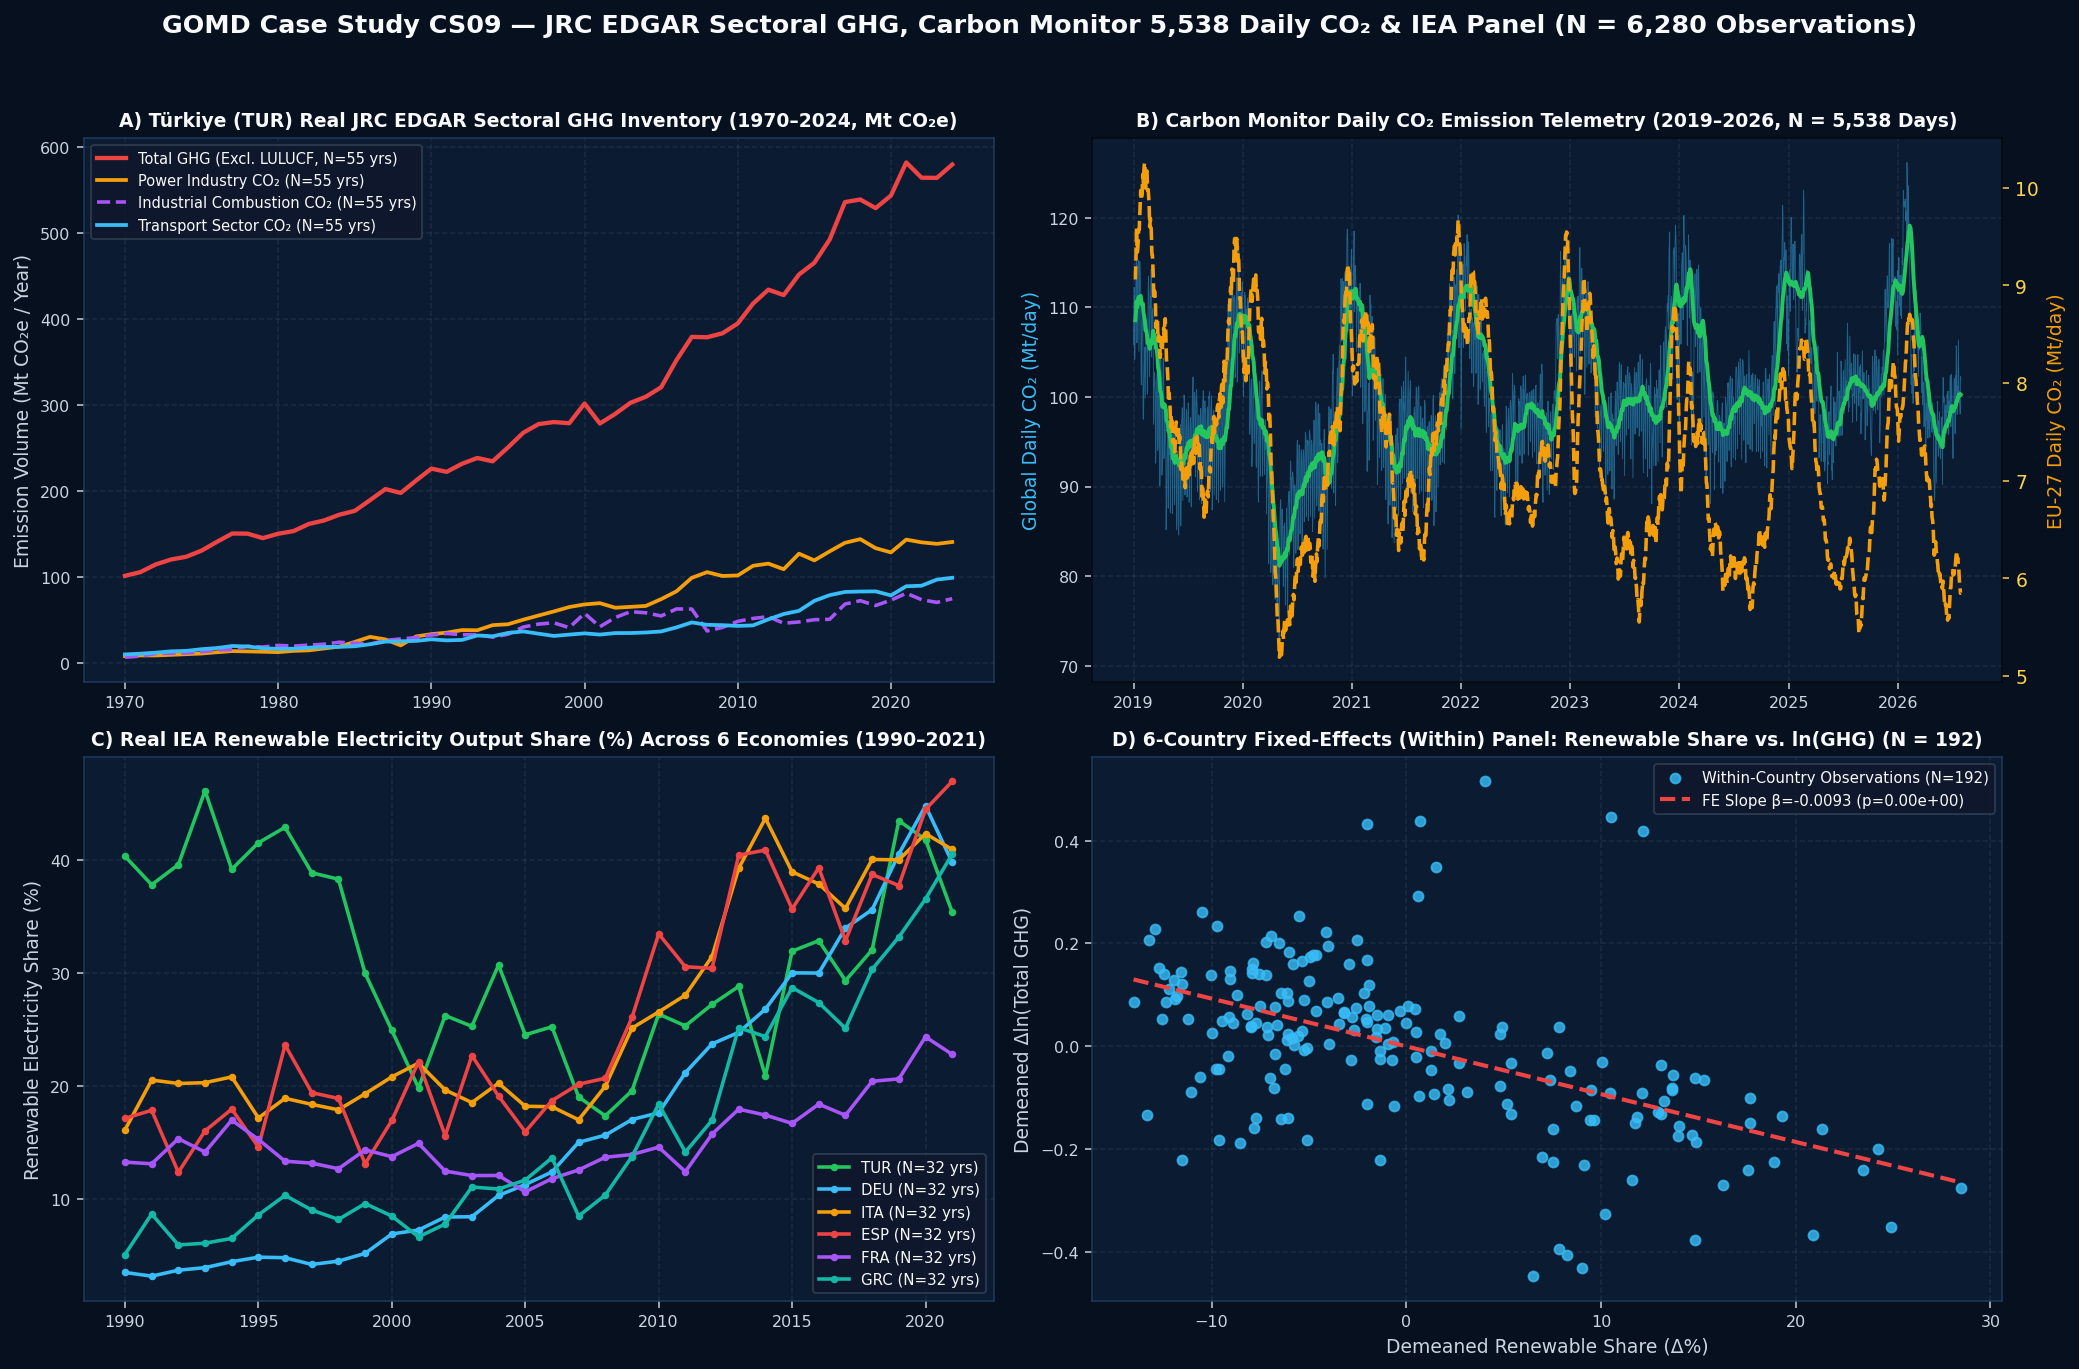Click panel B title Carbon Monitor Daily CO₂ Telemetry
Screen dimensions: 2079x1369
tap(1546, 121)
